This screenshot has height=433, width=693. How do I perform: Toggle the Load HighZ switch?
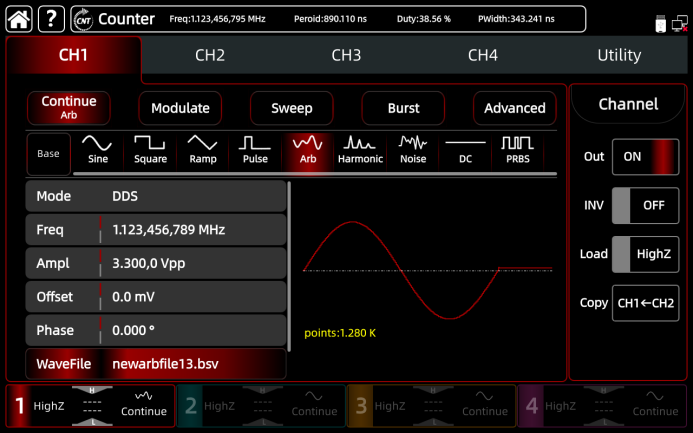(x=645, y=254)
